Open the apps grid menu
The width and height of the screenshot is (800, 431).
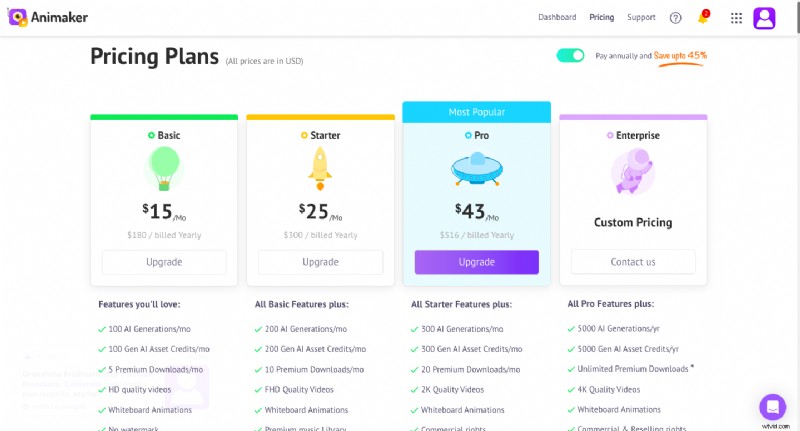click(736, 18)
